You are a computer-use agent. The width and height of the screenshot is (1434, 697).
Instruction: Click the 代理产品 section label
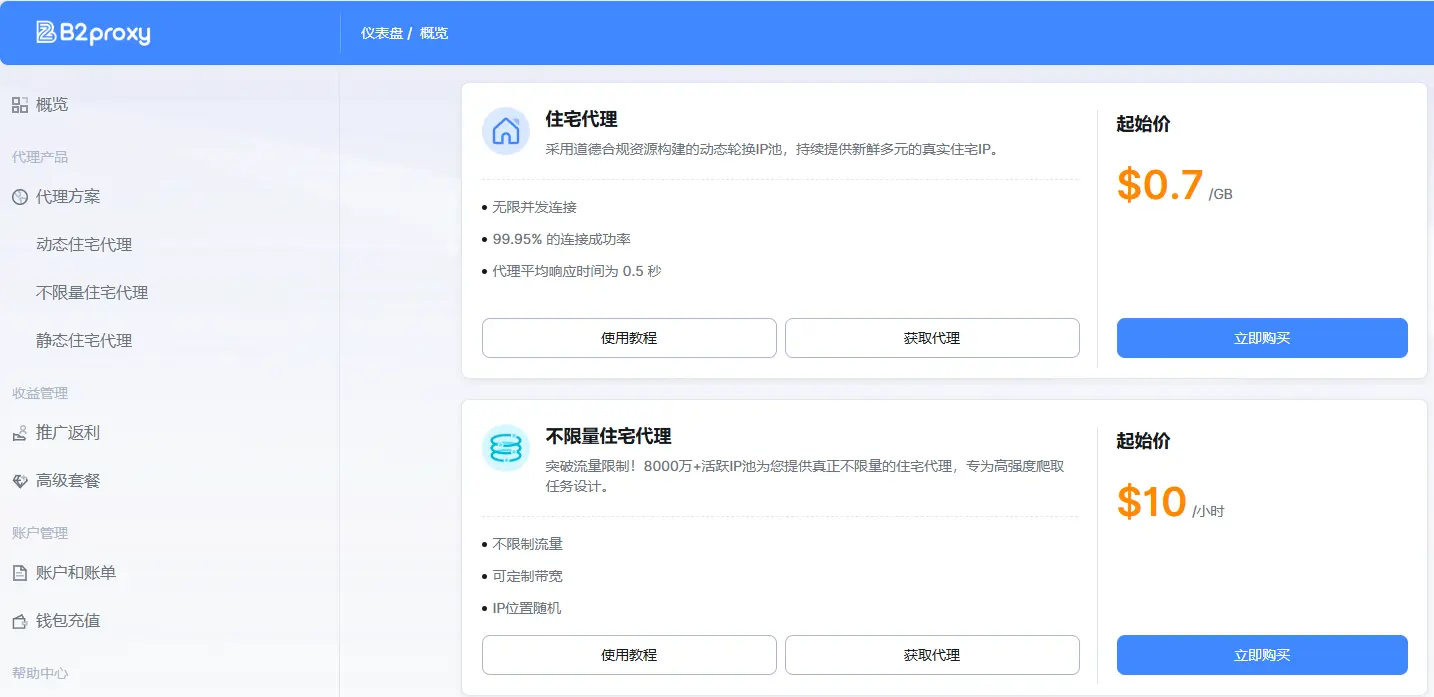(x=40, y=157)
